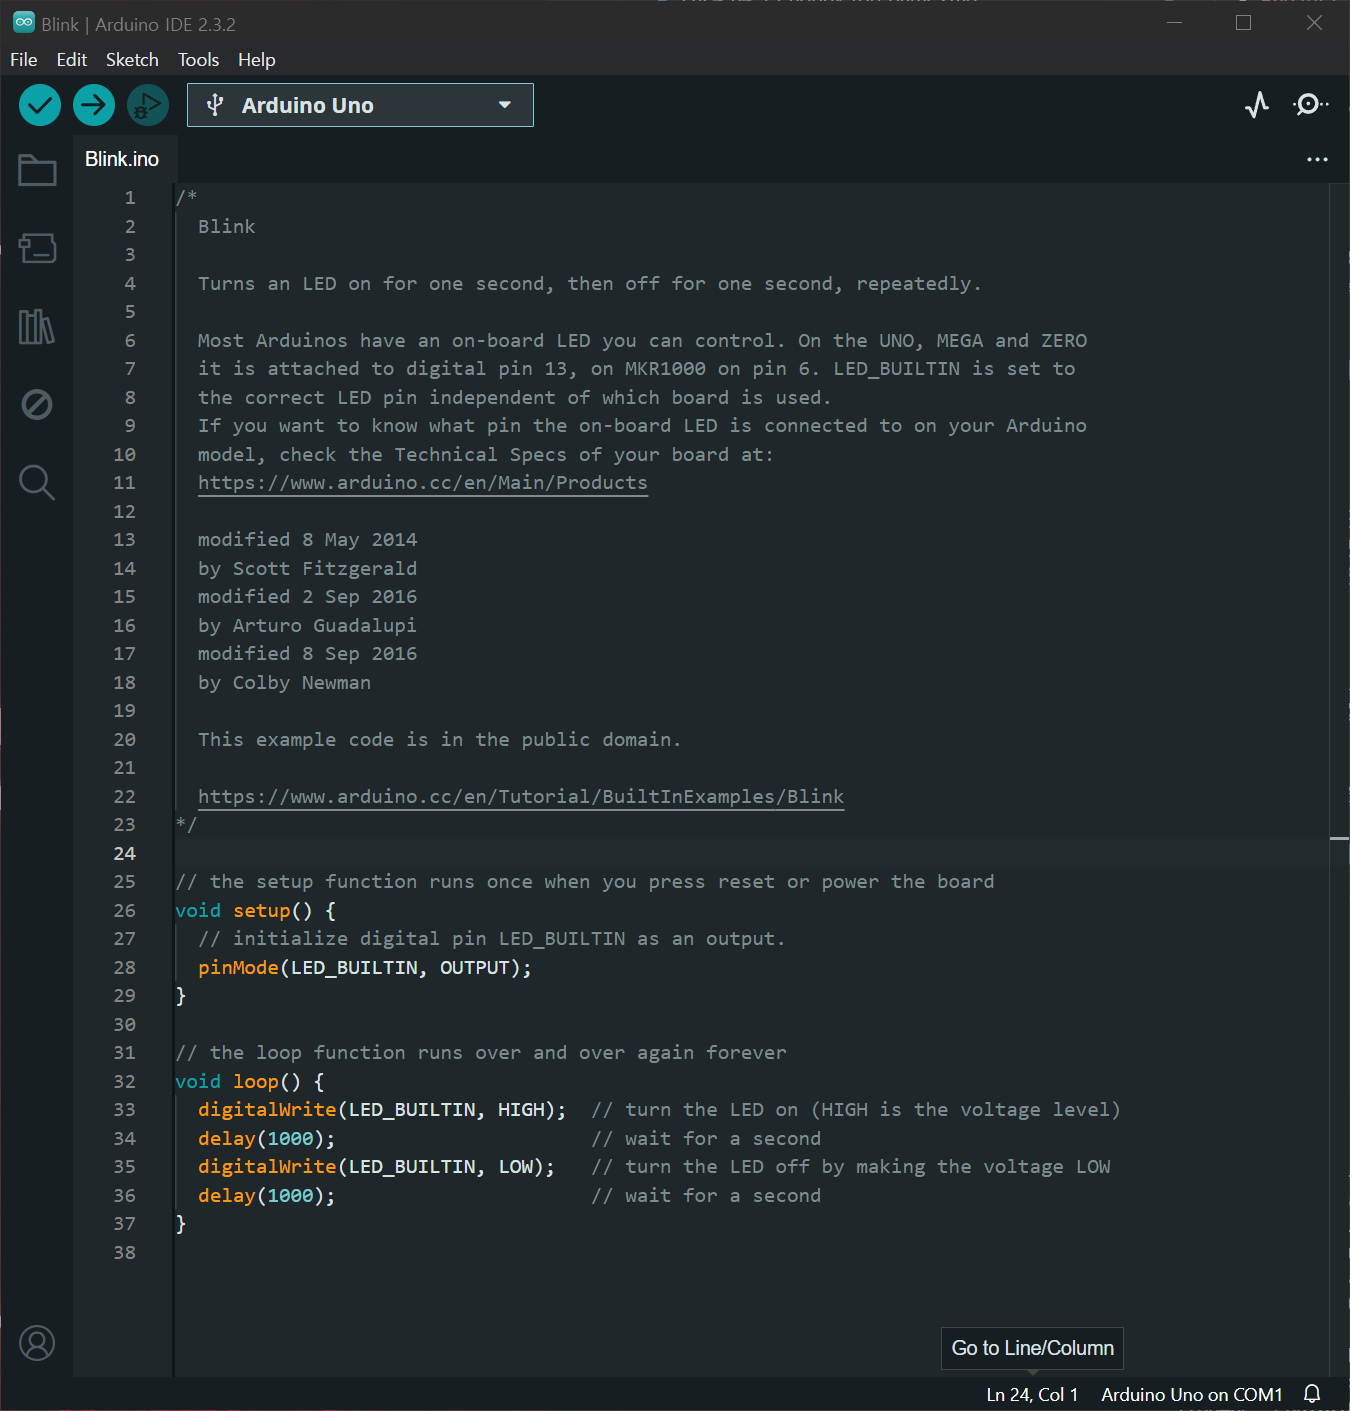The width and height of the screenshot is (1350, 1411).
Task: Open the Sketchbook folder panel
Action: pyautogui.click(x=37, y=170)
